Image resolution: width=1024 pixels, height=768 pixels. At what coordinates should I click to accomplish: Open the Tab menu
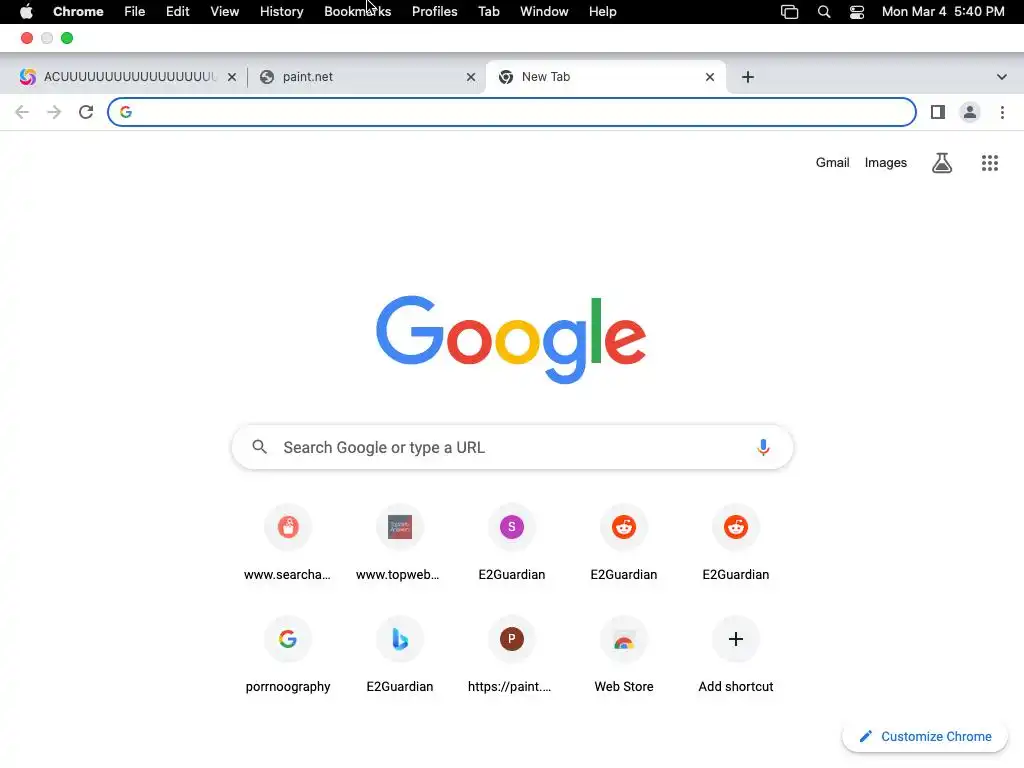click(488, 12)
